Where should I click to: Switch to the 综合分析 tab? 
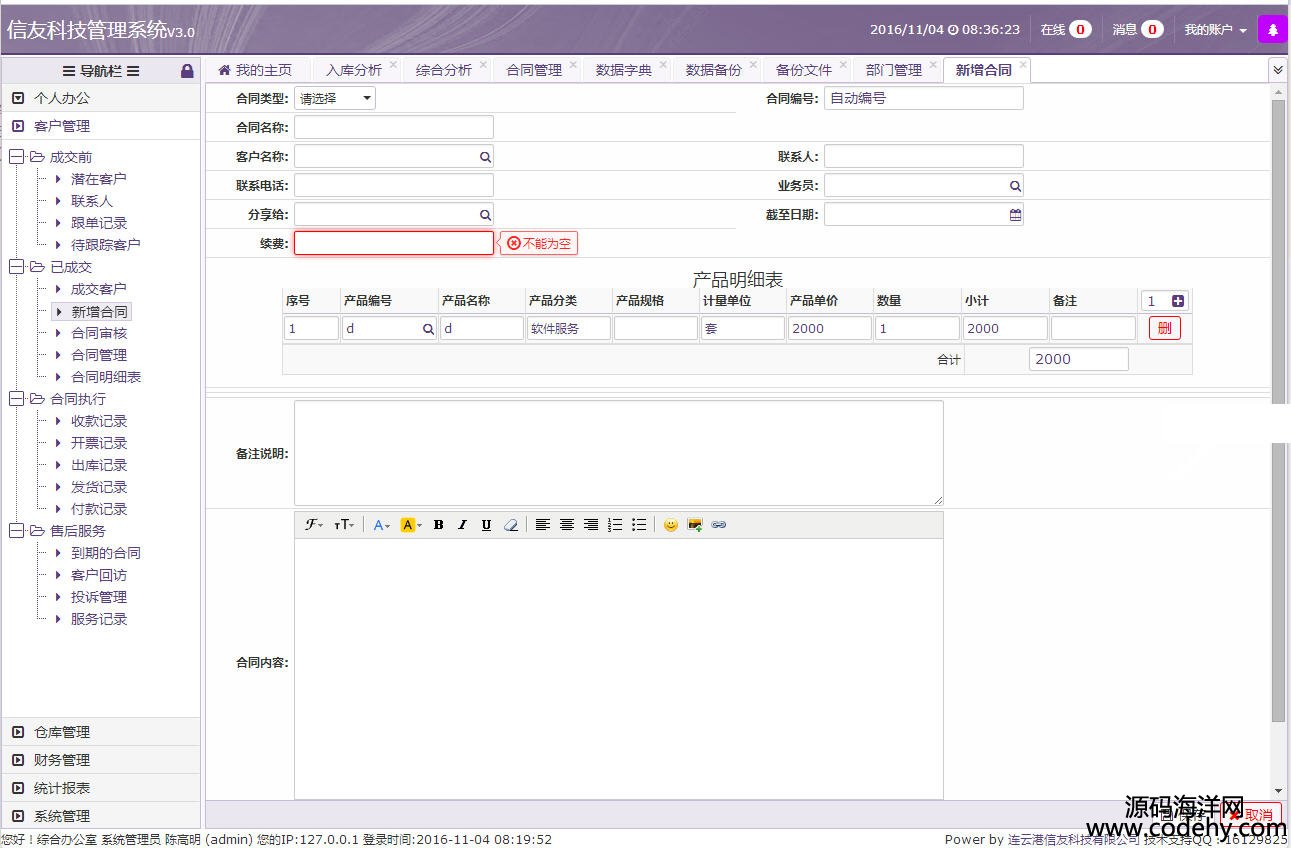[443, 70]
